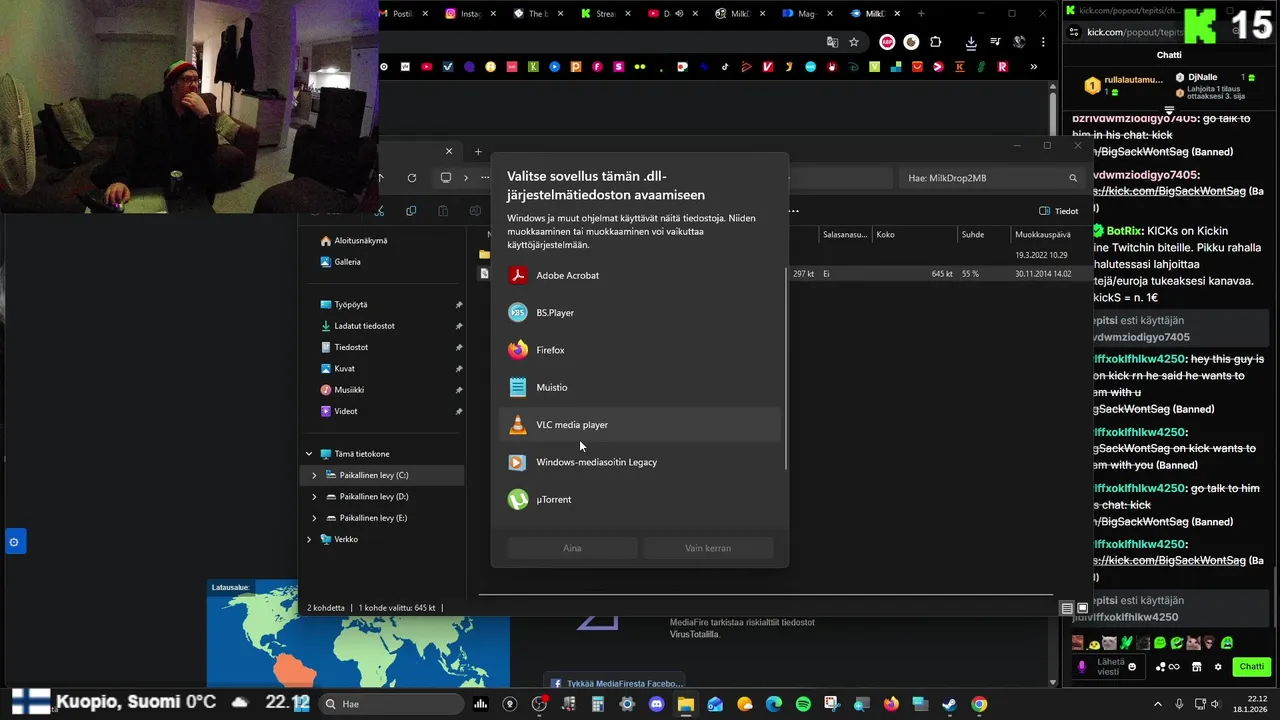Image resolution: width=1280 pixels, height=720 pixels.
Task: Refresh the Explorer window
Action: pyautogui.click(x=412, y=178)
